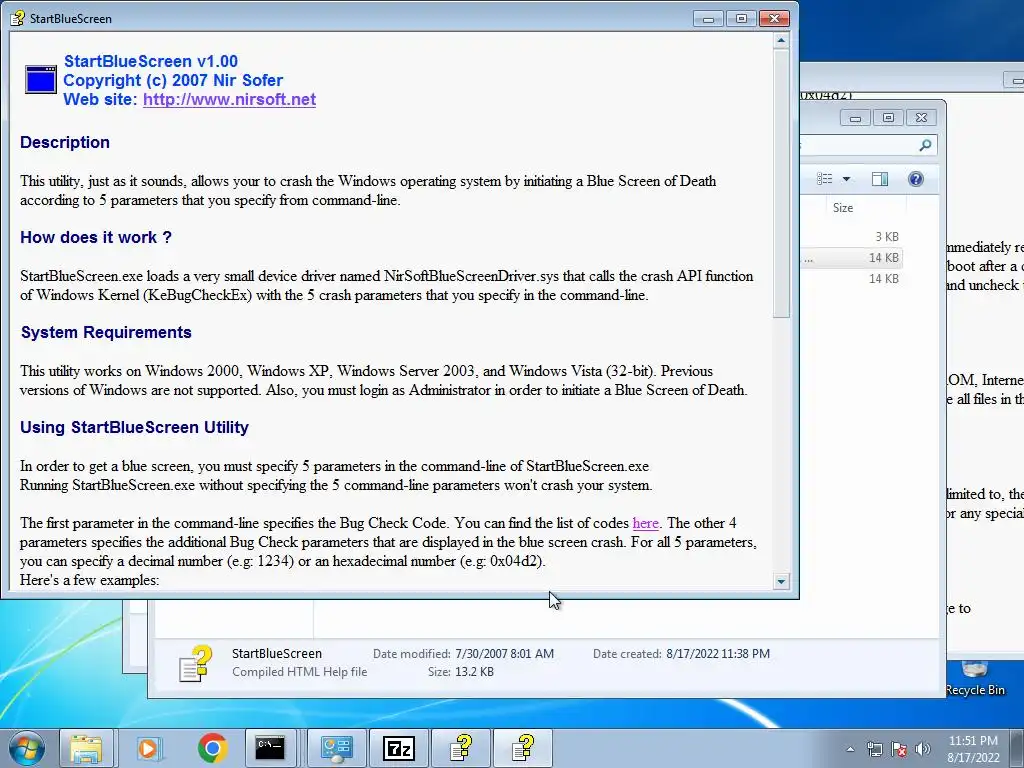Open Windows Explorer from the taskbar
The height and width of the screenshot is (768, 1024).
point(86,748)
